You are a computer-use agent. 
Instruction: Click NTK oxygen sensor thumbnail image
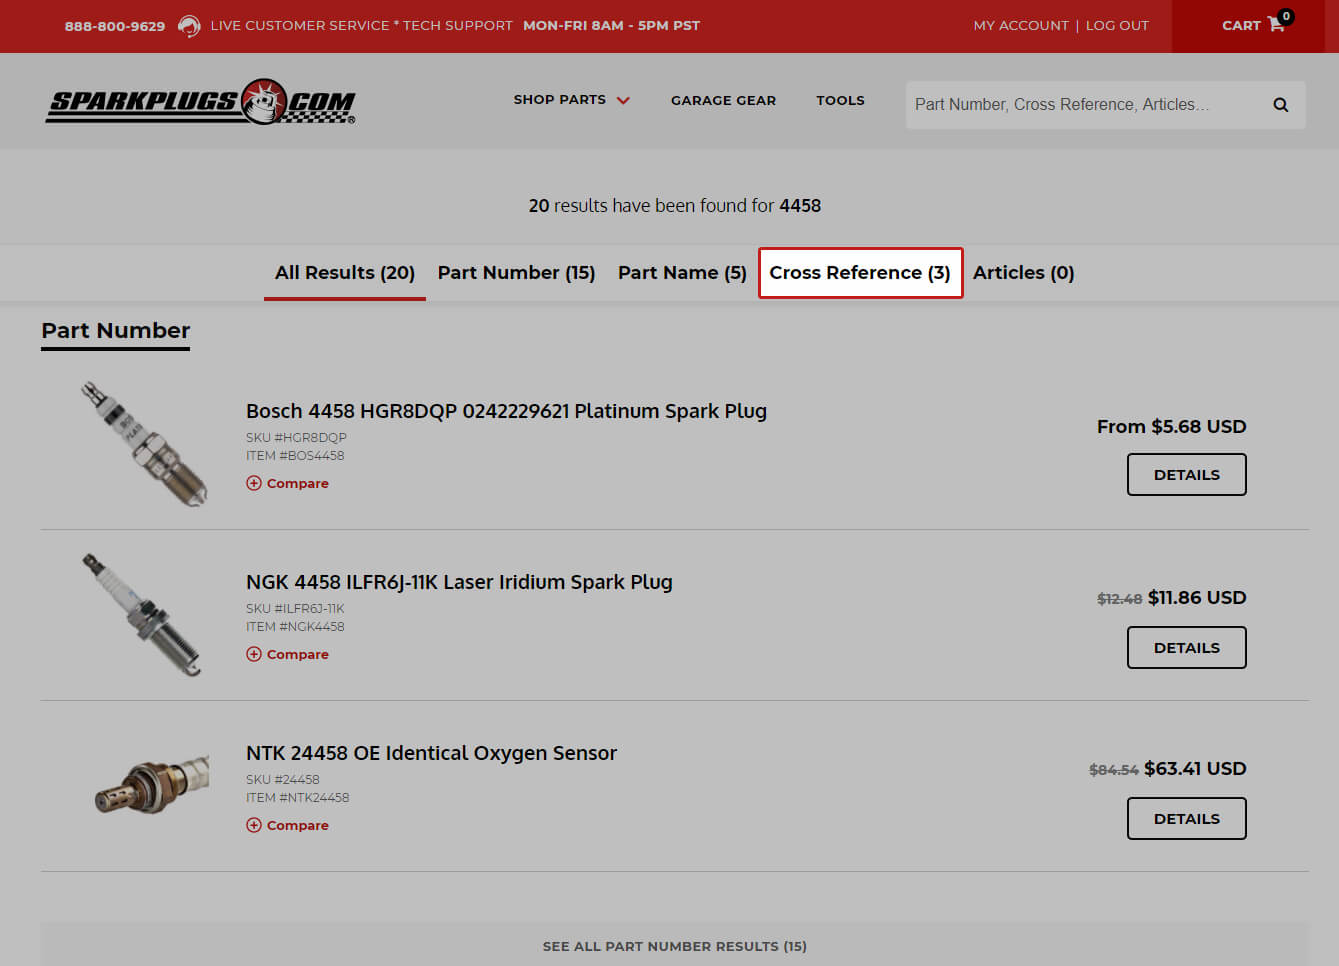152,784
